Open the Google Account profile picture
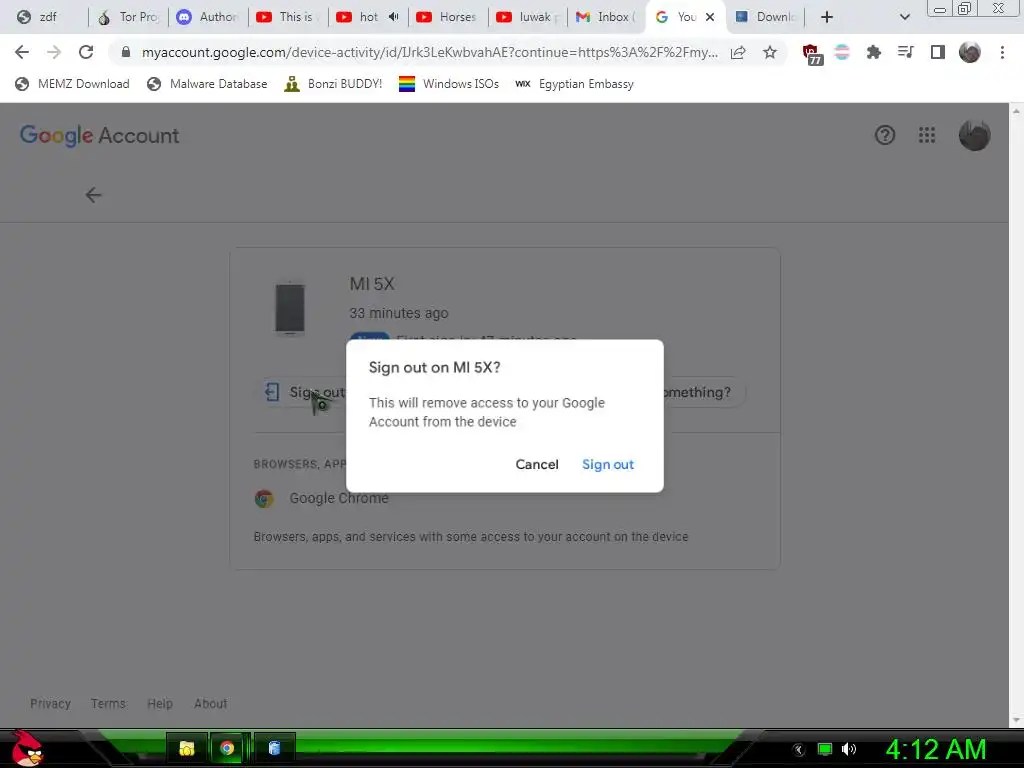Image resolution: width=1024 pixels, height=768 pixels. pyautogui.click(x=974, y=135)
